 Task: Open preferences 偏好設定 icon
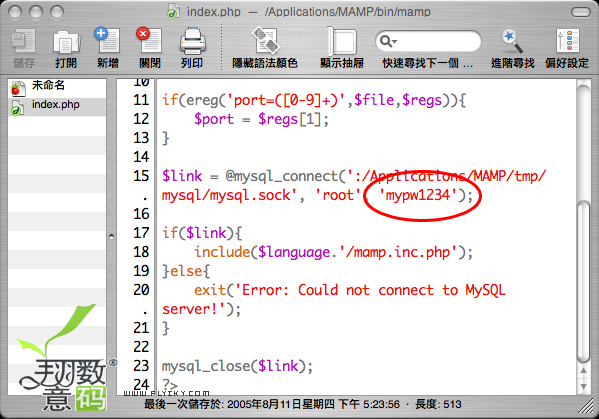tap(567, 40)
